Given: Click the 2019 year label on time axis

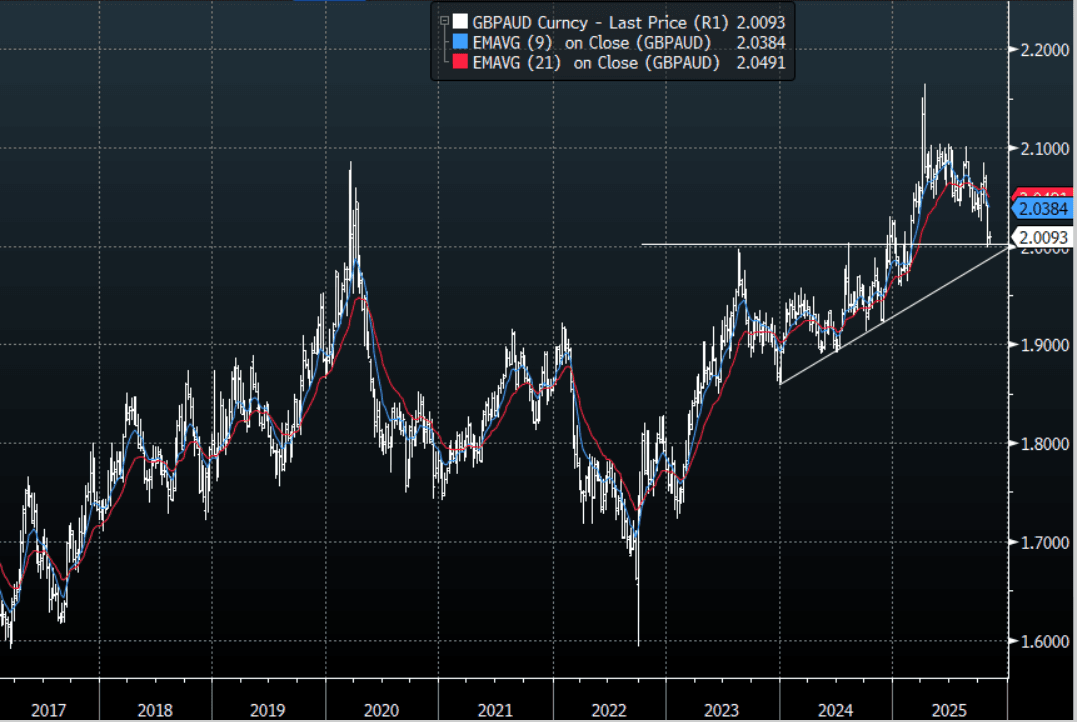Looking at the screenshot, I should [x=267, y=710].
